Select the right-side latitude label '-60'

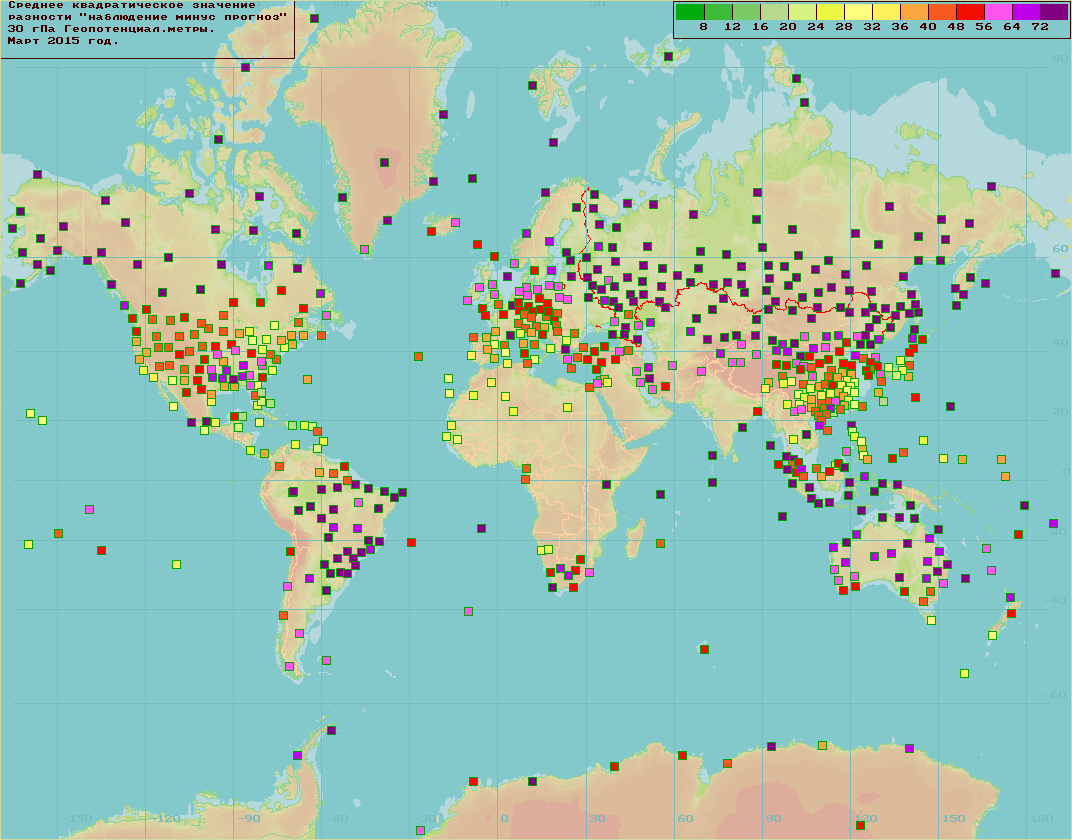point(1056,694)
